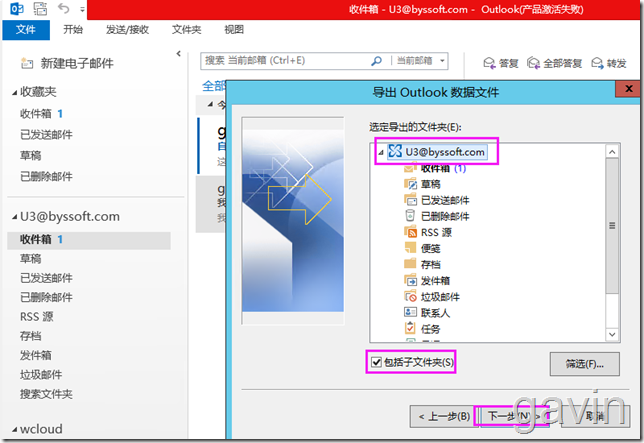Select RSS 源 in the folder pane
This screenshot has width=644, height=443.
(x=37, y=317)
